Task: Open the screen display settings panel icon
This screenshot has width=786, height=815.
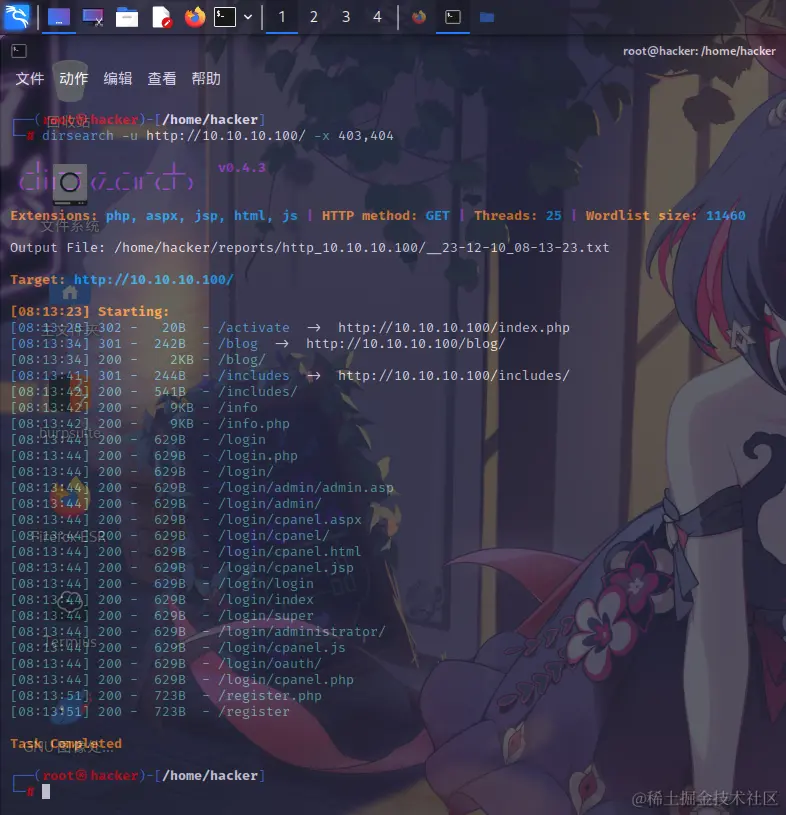Action: coord(93,17)
